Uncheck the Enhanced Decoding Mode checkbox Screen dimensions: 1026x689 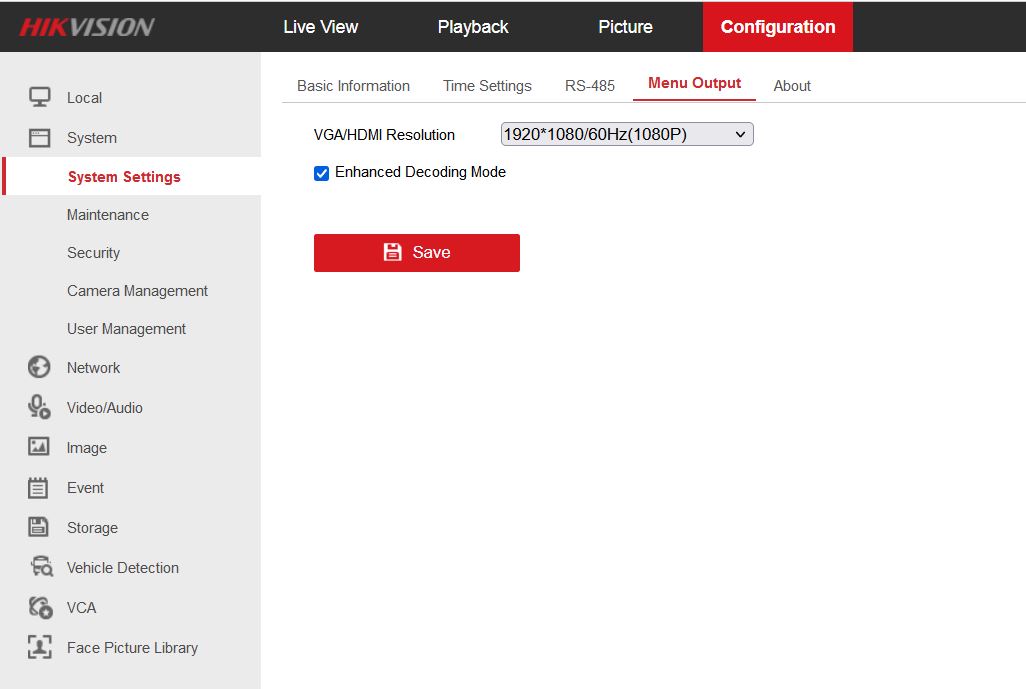[x=322, y=173]
